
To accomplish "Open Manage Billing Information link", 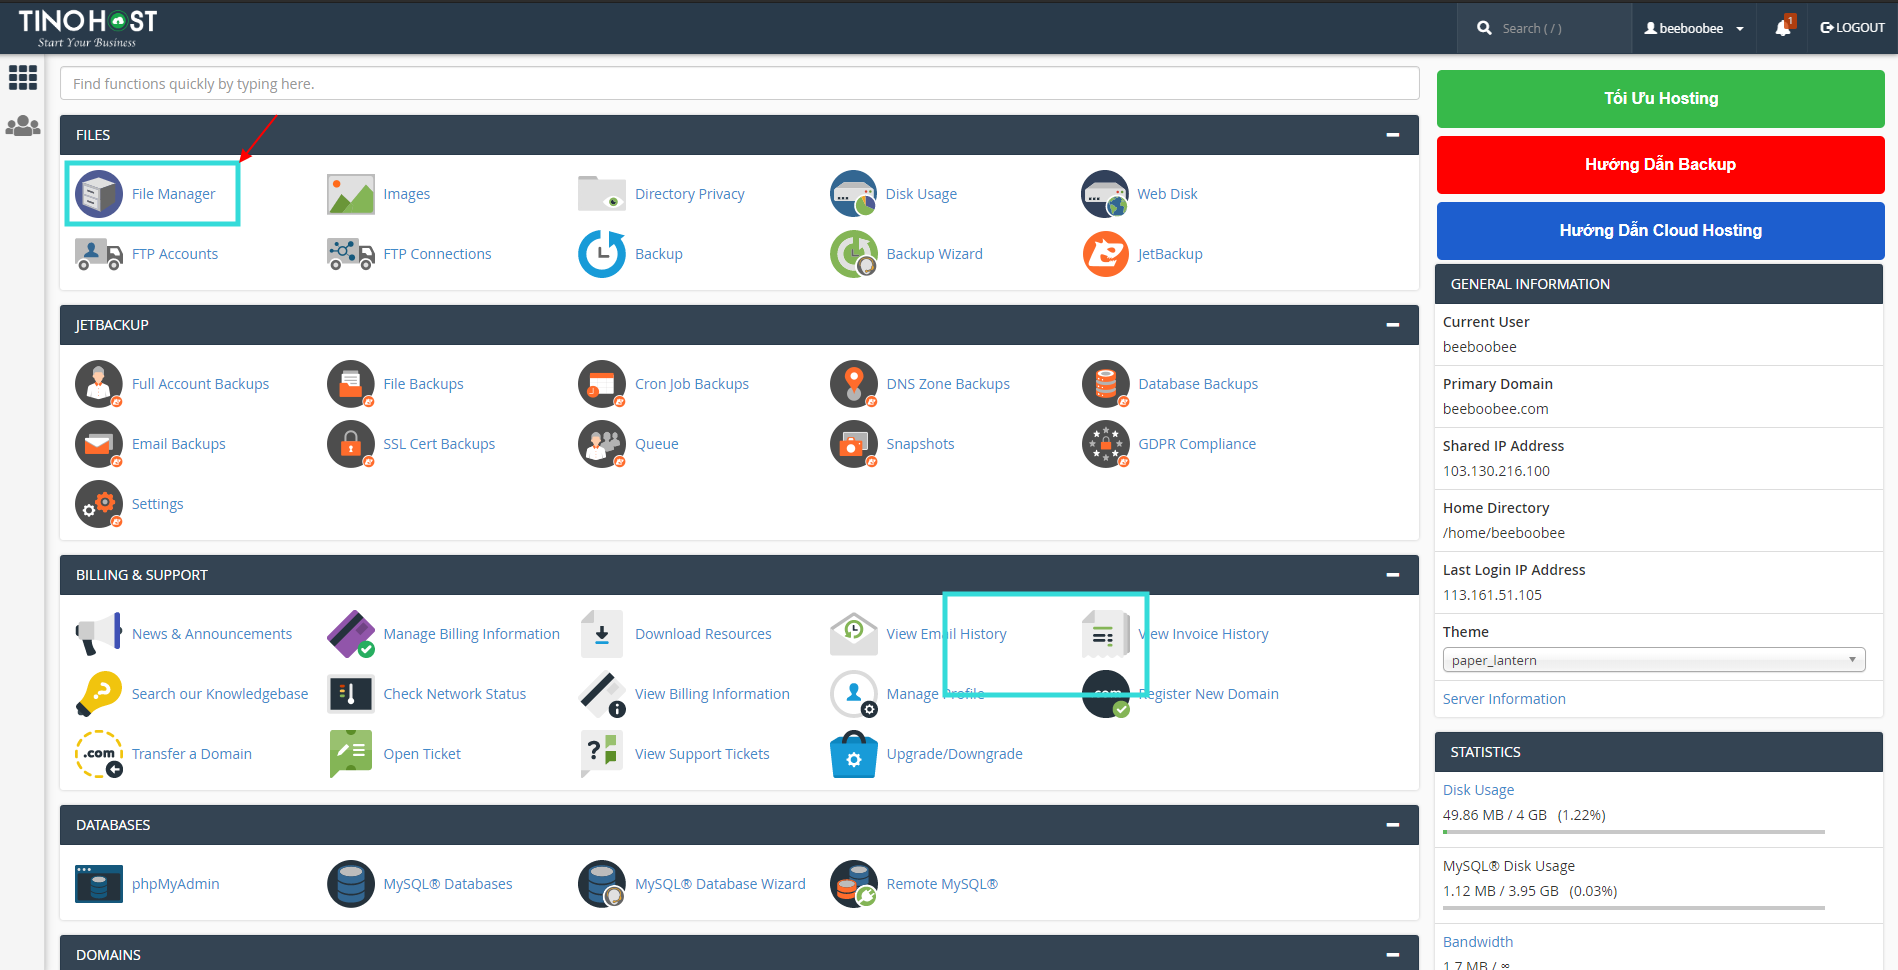I will (x=472, y=634).
